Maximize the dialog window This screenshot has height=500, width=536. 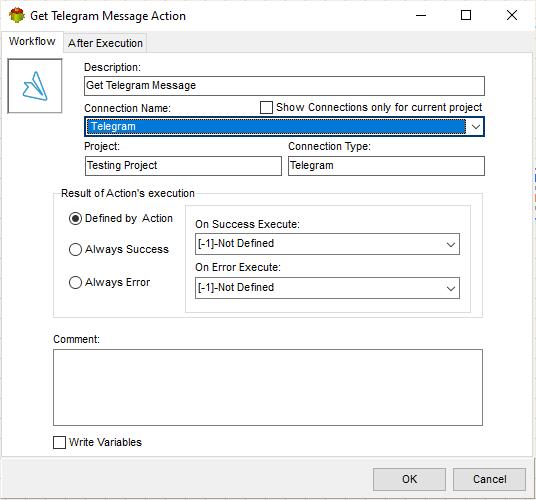[466, 15]
